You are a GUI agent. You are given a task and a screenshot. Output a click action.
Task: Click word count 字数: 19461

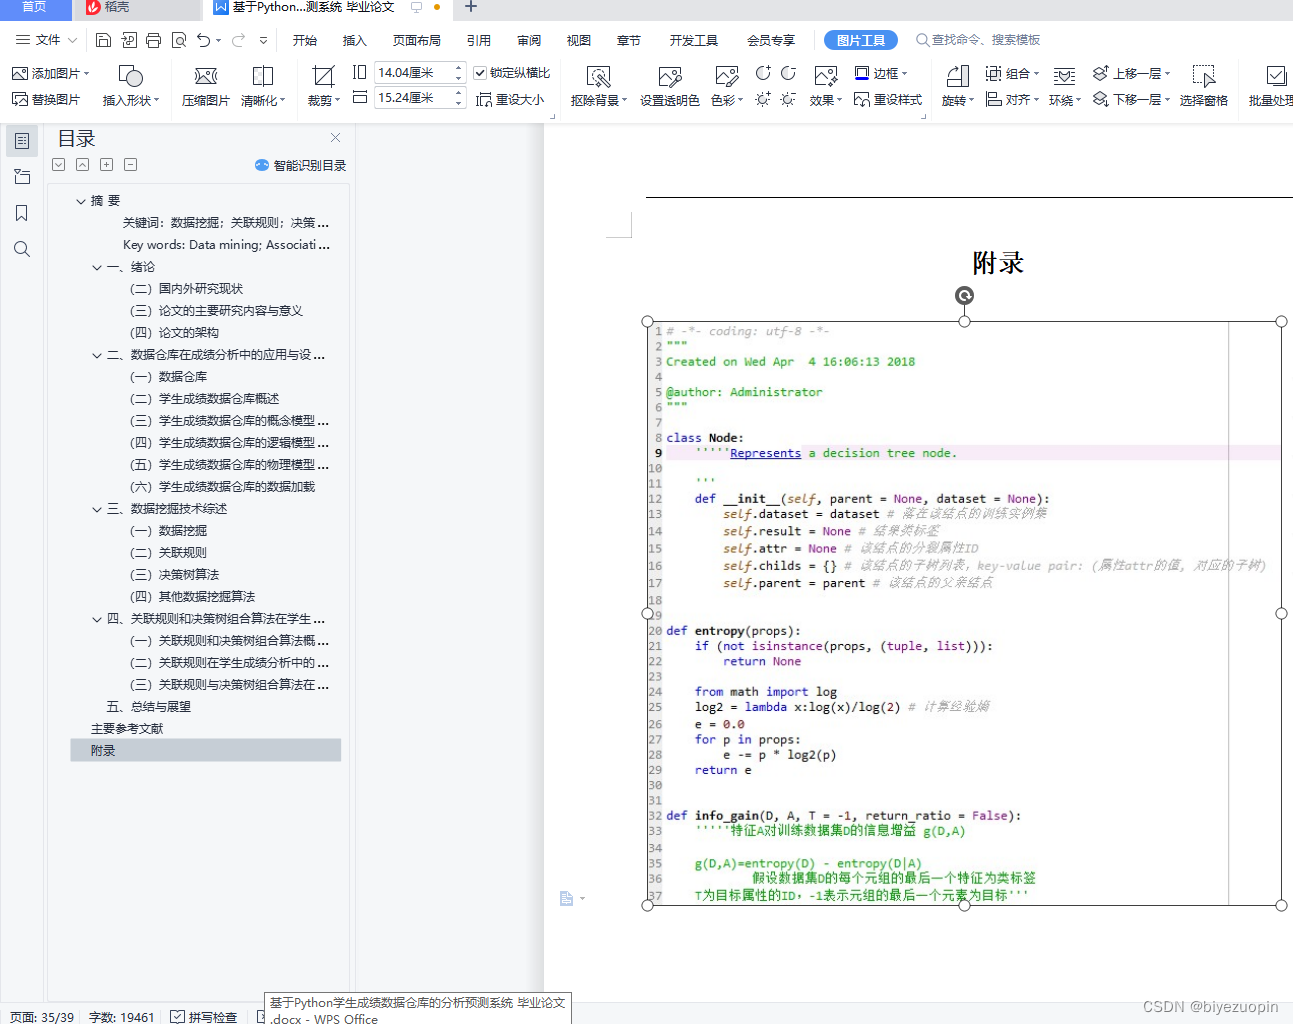point(121,1016)
